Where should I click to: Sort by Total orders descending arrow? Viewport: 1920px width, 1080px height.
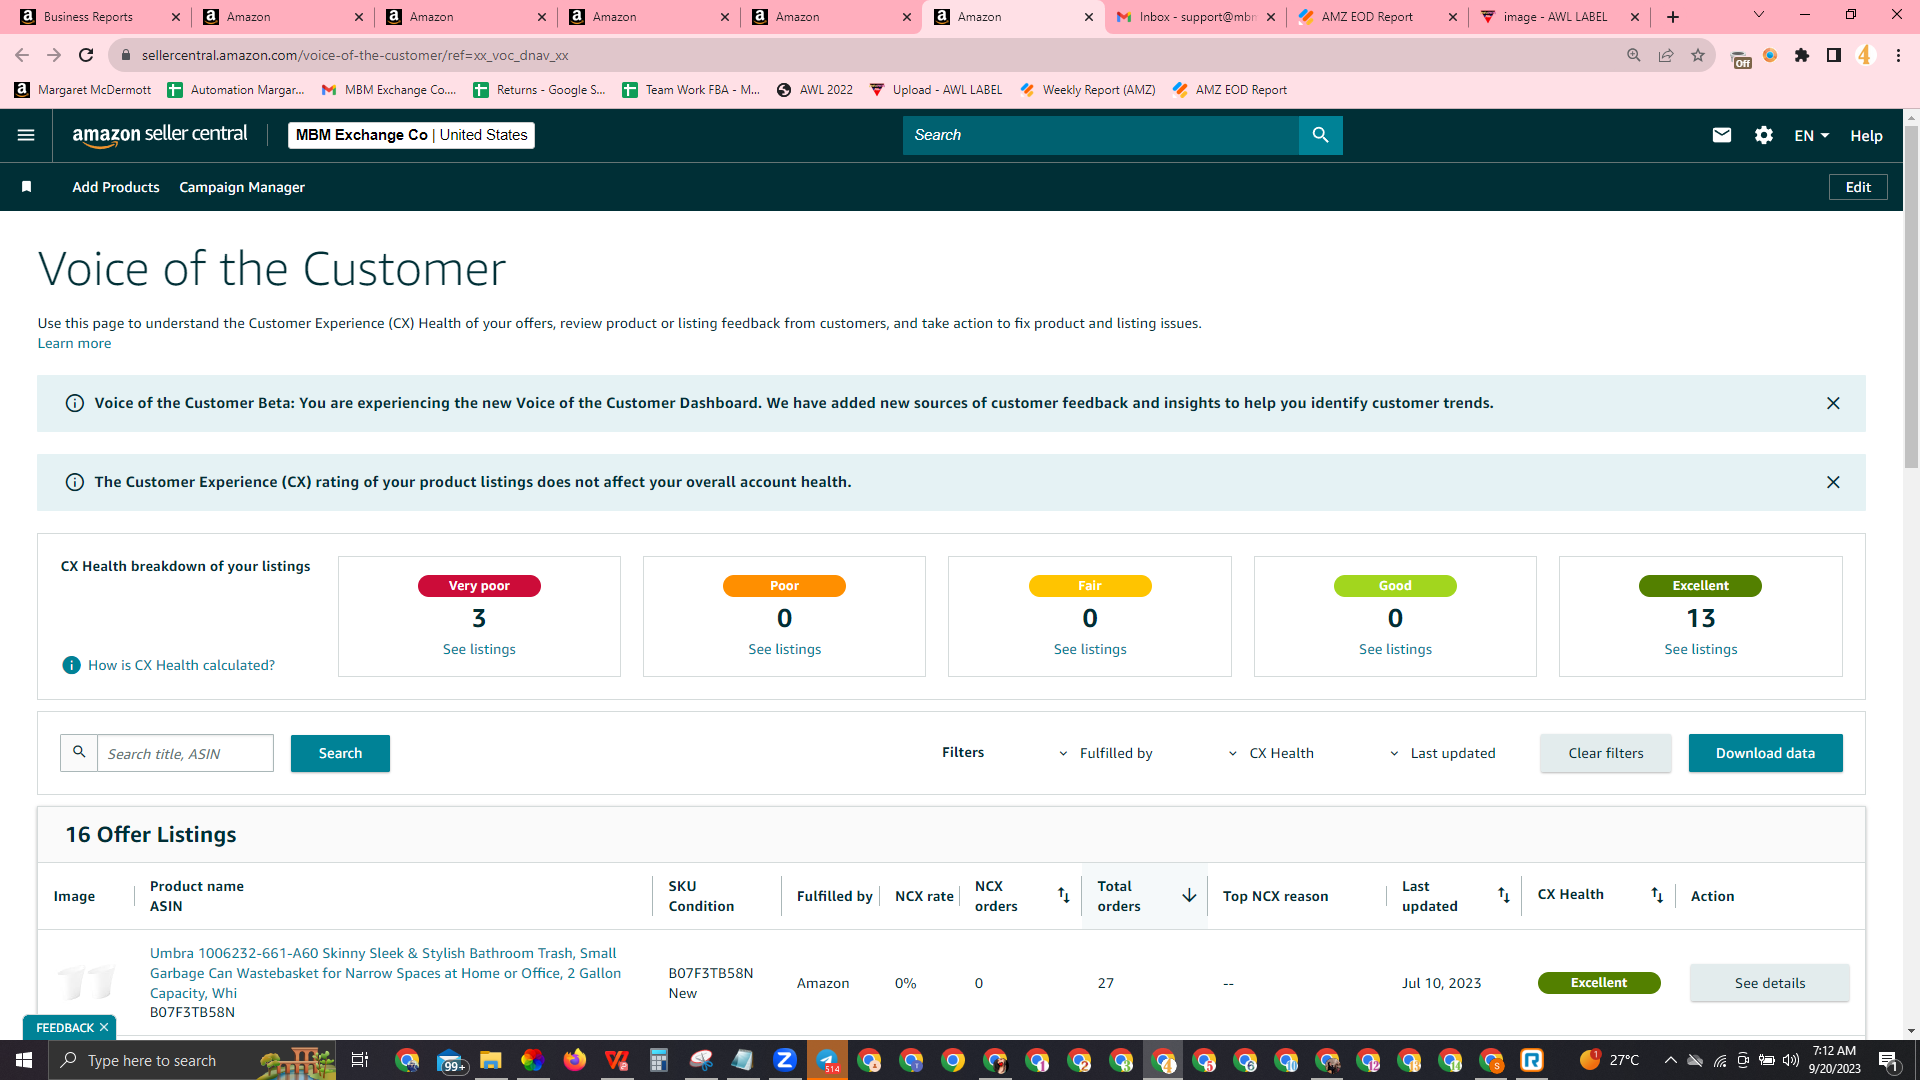tap(1189, 895)
